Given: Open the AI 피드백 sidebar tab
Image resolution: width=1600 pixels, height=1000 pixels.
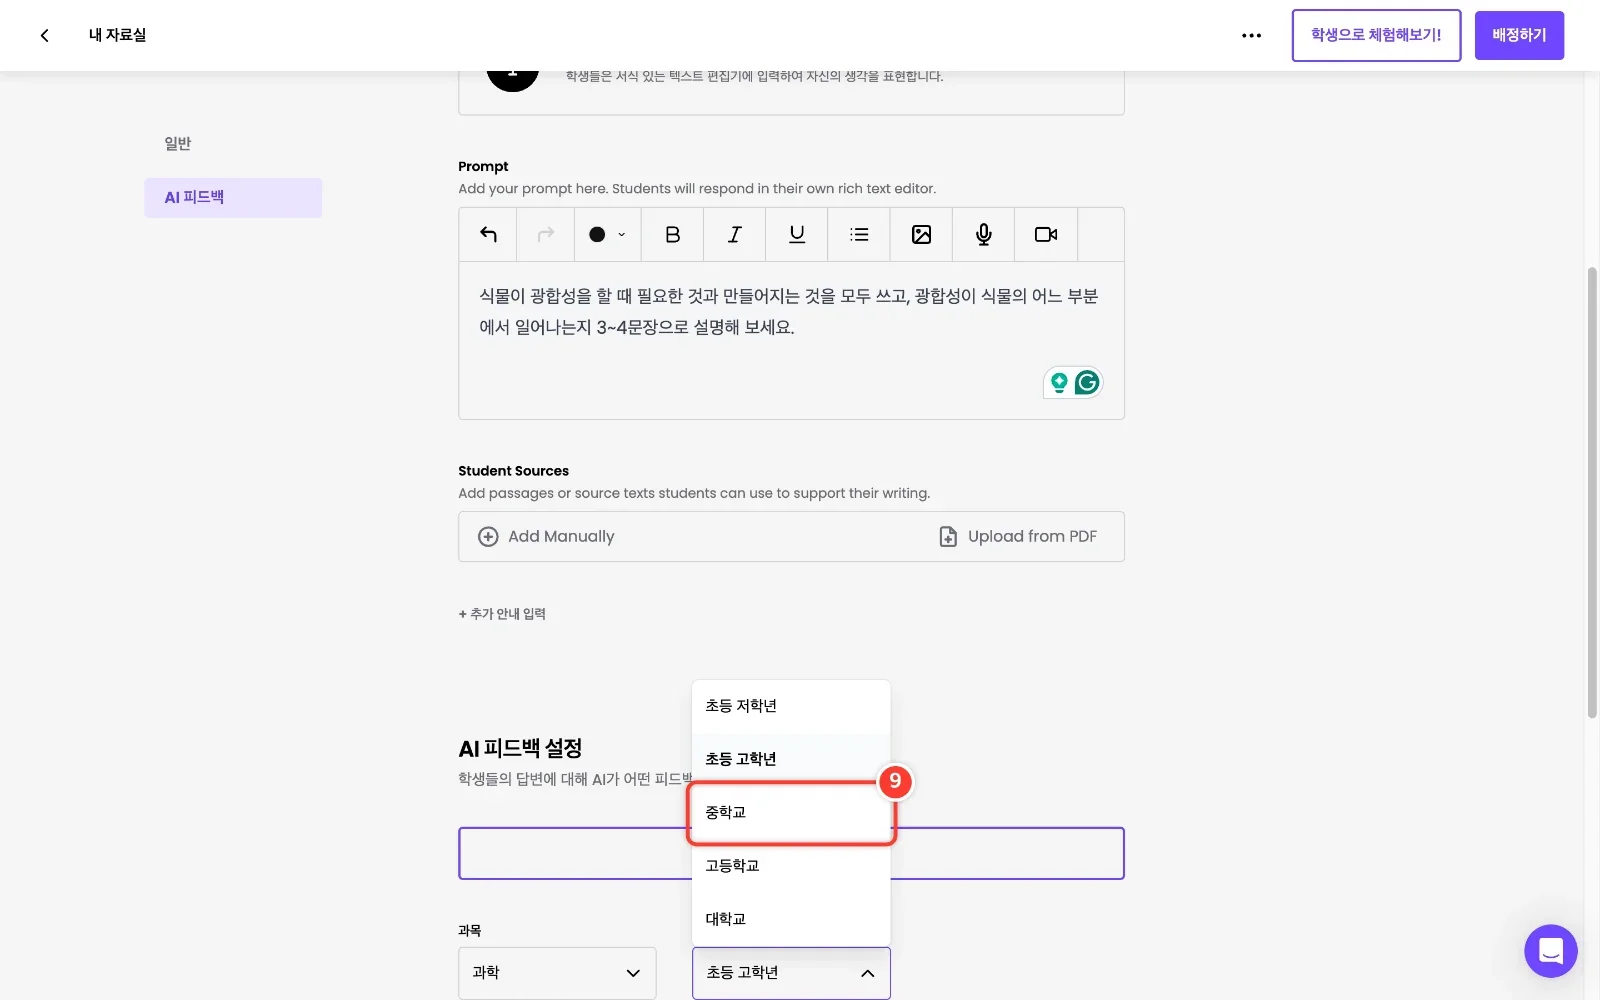Looking at the screenshot, I should pyautogui.click(x=233, y=198).
